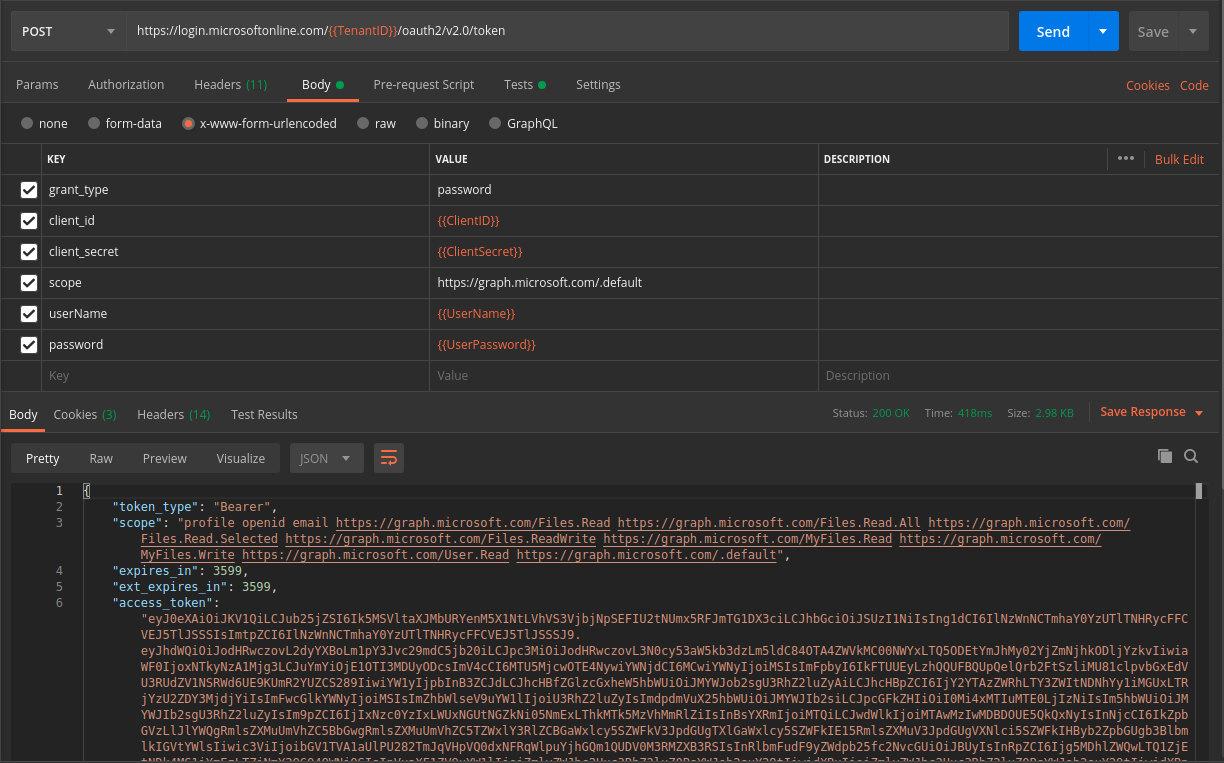Open the three-dots column options menu

(1125, 159)
